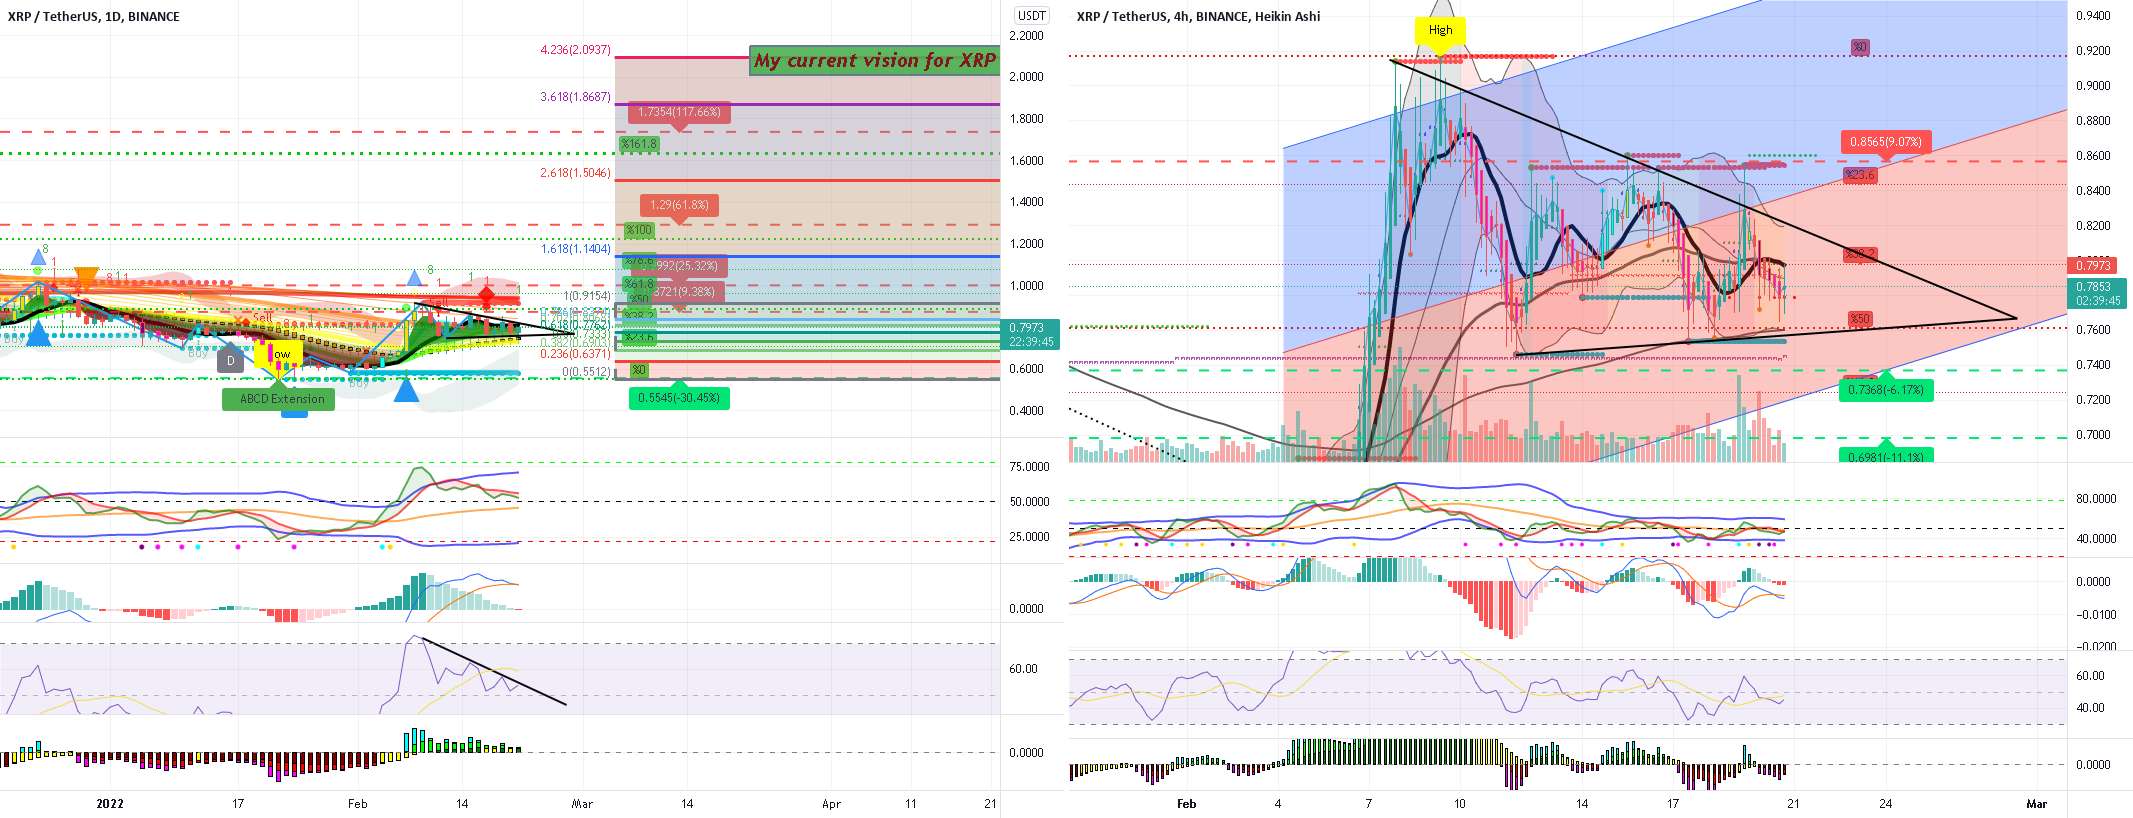The image size is (2133, 818).
Task: Click the Apr date on daily time axis
Action: (x=832, y=804)
